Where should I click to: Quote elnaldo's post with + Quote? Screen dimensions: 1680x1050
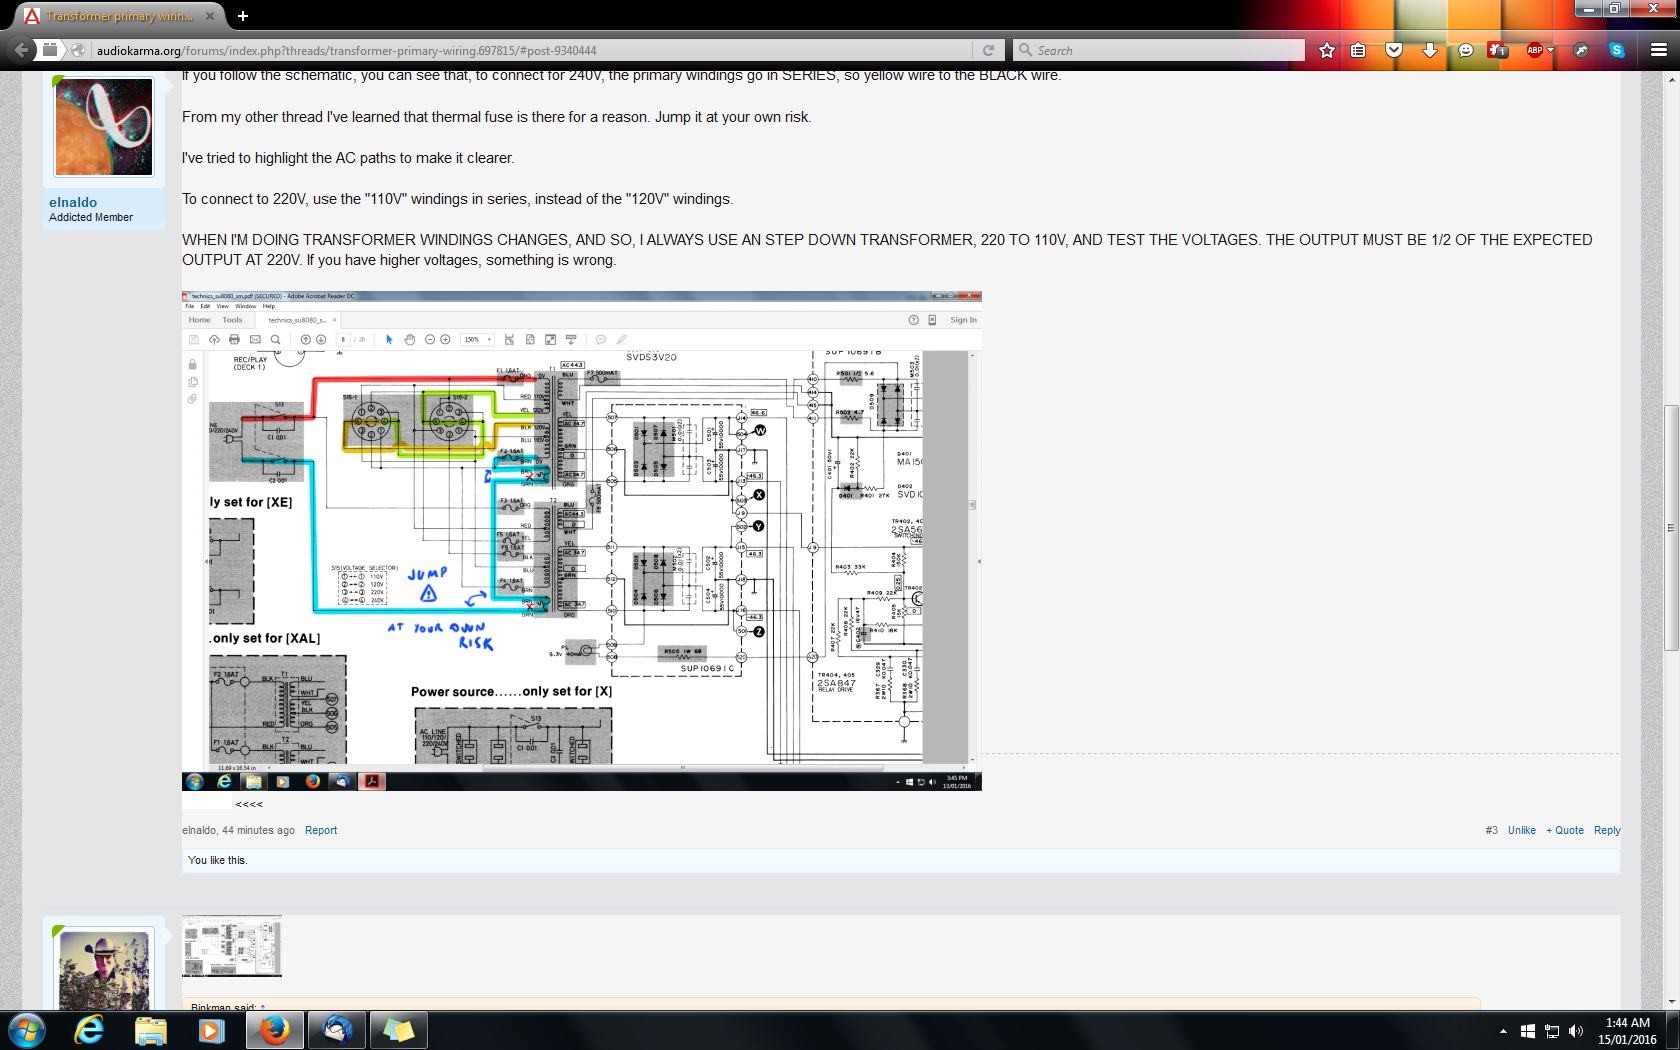(1565, 830)
